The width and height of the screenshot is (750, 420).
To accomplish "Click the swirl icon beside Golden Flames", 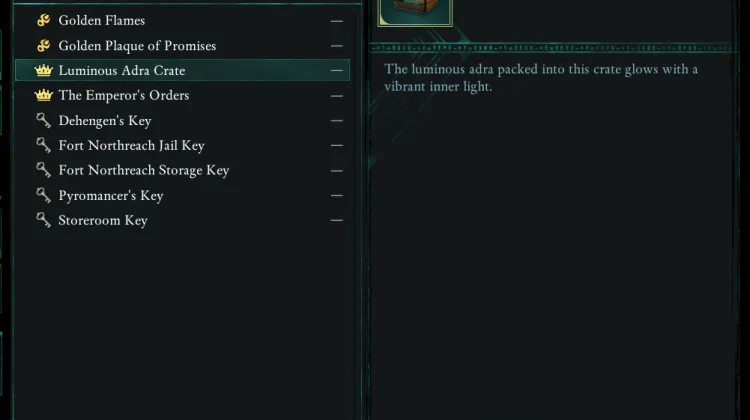I will pos(43,20).
